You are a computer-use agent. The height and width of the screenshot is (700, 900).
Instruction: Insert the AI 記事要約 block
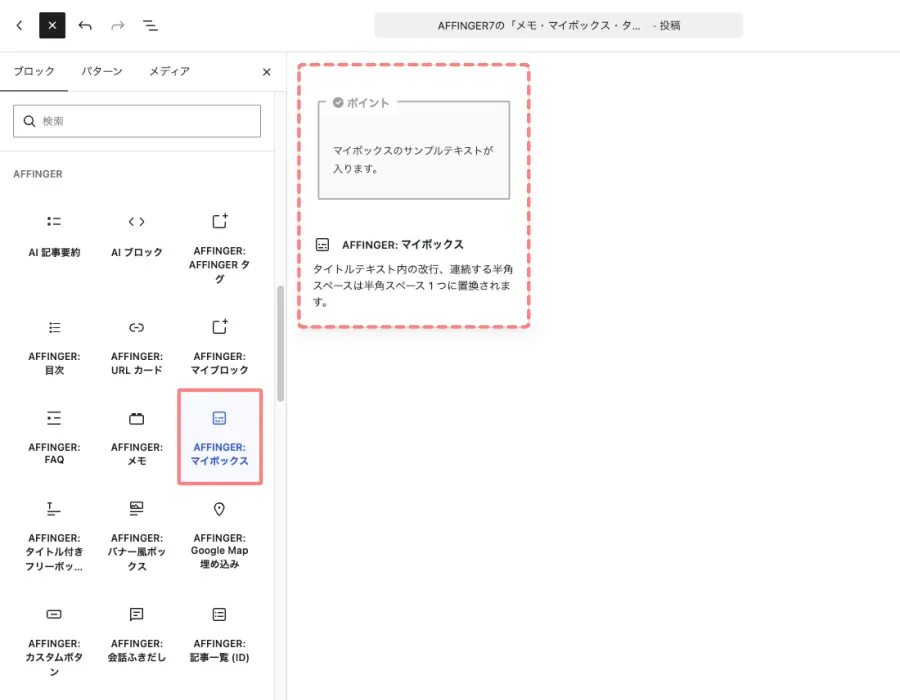[x=54, y=236]
